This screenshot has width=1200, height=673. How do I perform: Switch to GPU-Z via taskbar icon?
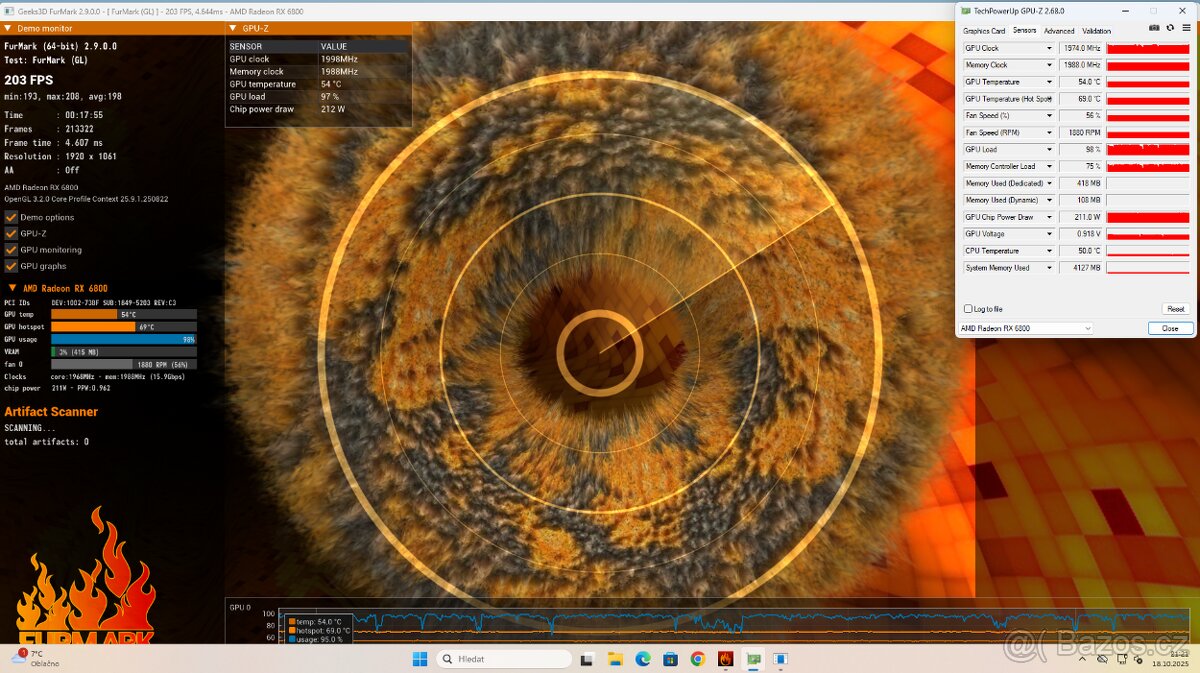click(753, 659)
